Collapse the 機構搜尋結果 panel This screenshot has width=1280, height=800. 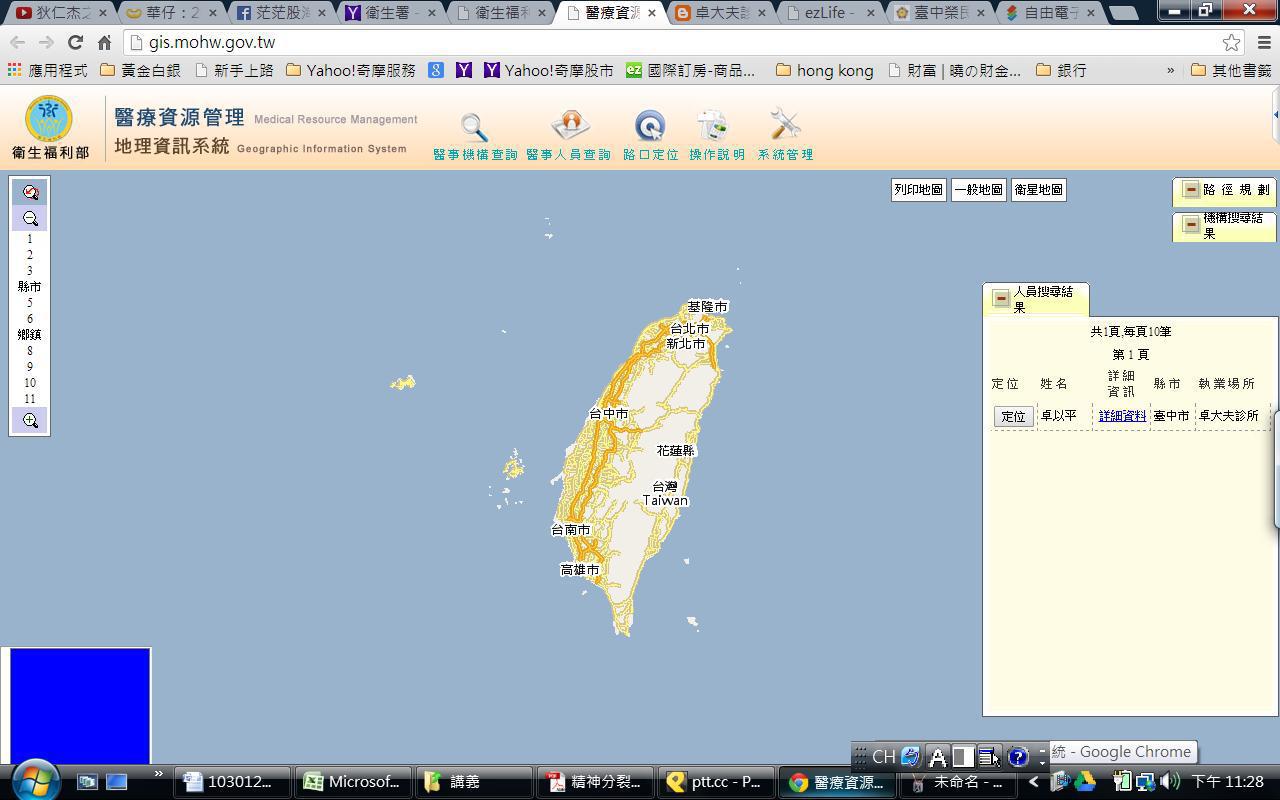1191,225
